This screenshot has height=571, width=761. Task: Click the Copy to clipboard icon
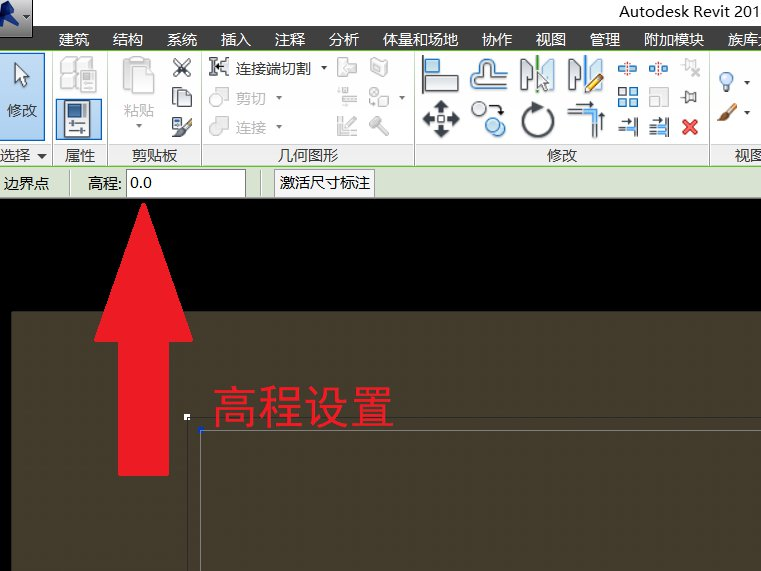[x=182, y=97]
